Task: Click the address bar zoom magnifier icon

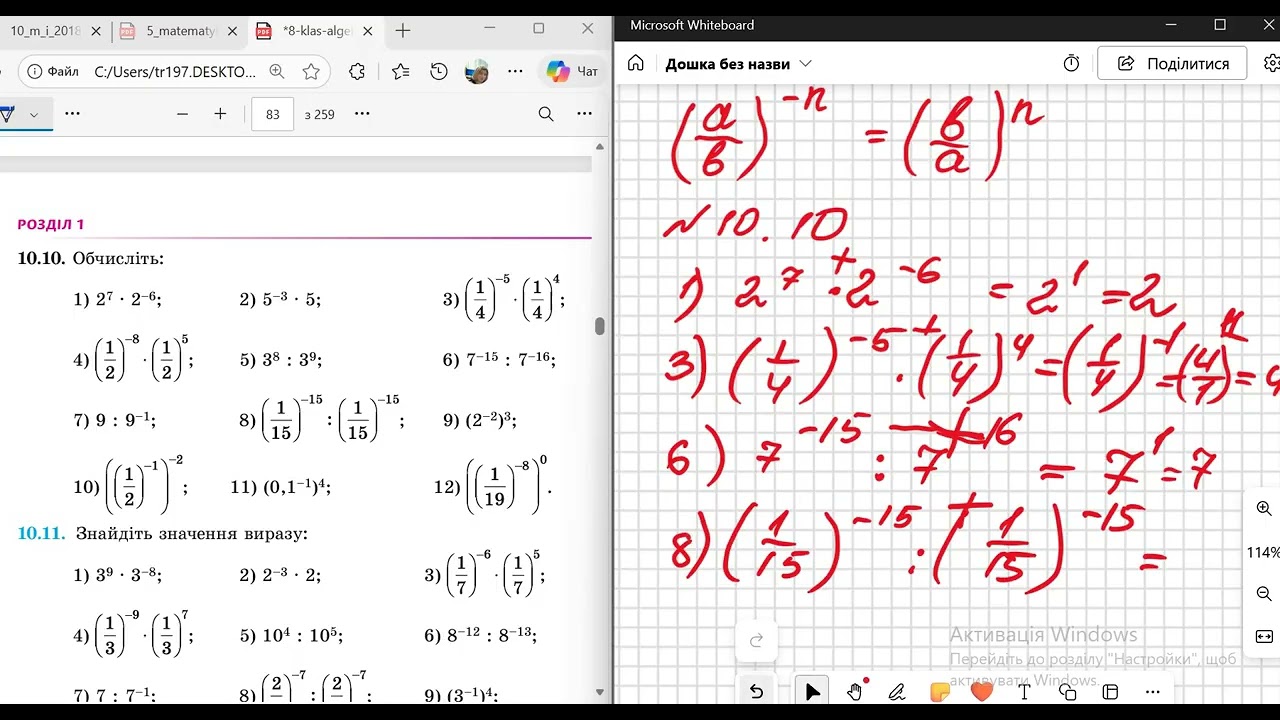Action: [277, 72]
